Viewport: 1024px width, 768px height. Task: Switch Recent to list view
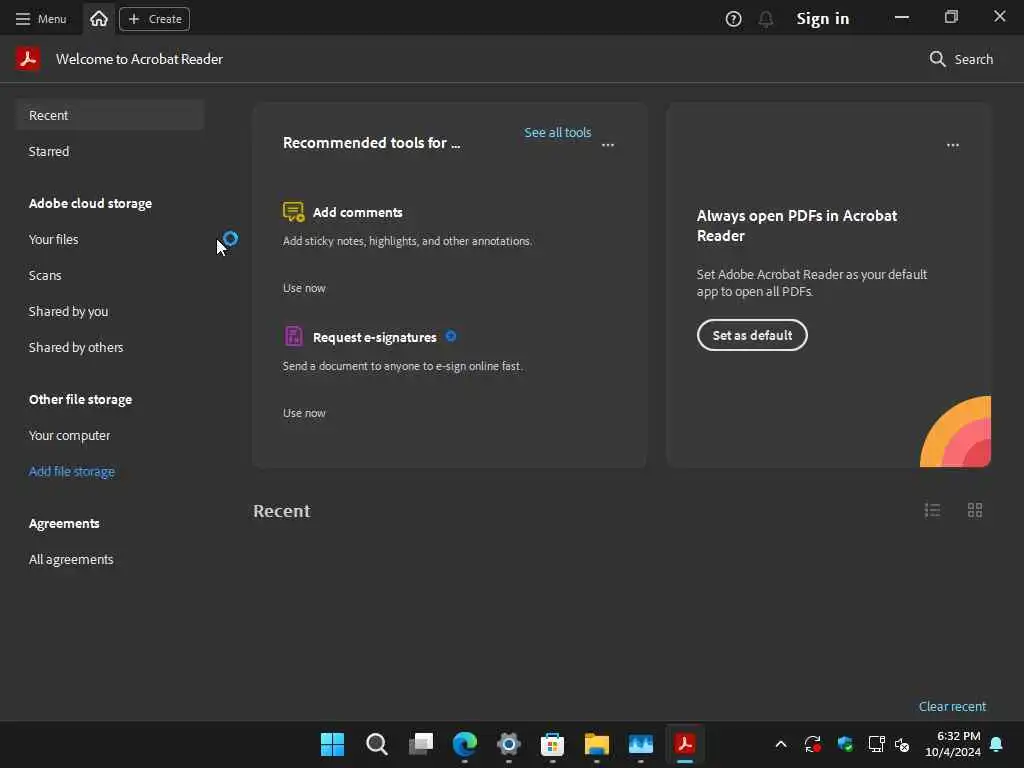933,510
